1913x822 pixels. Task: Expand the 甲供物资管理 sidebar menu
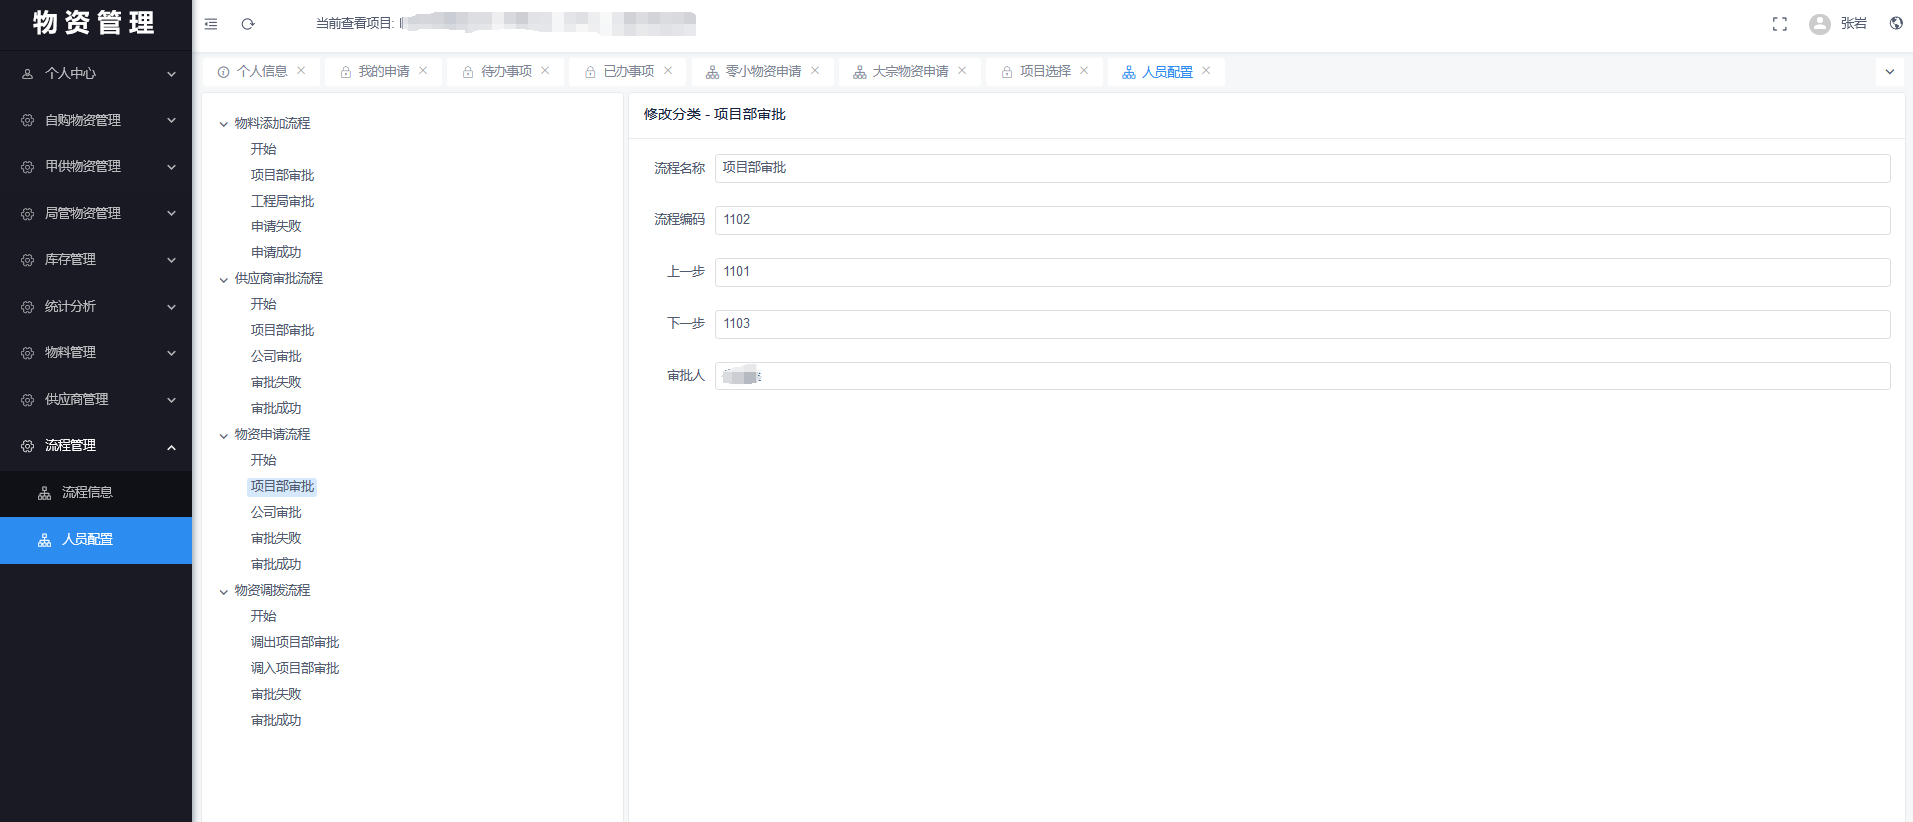point(96,167)
